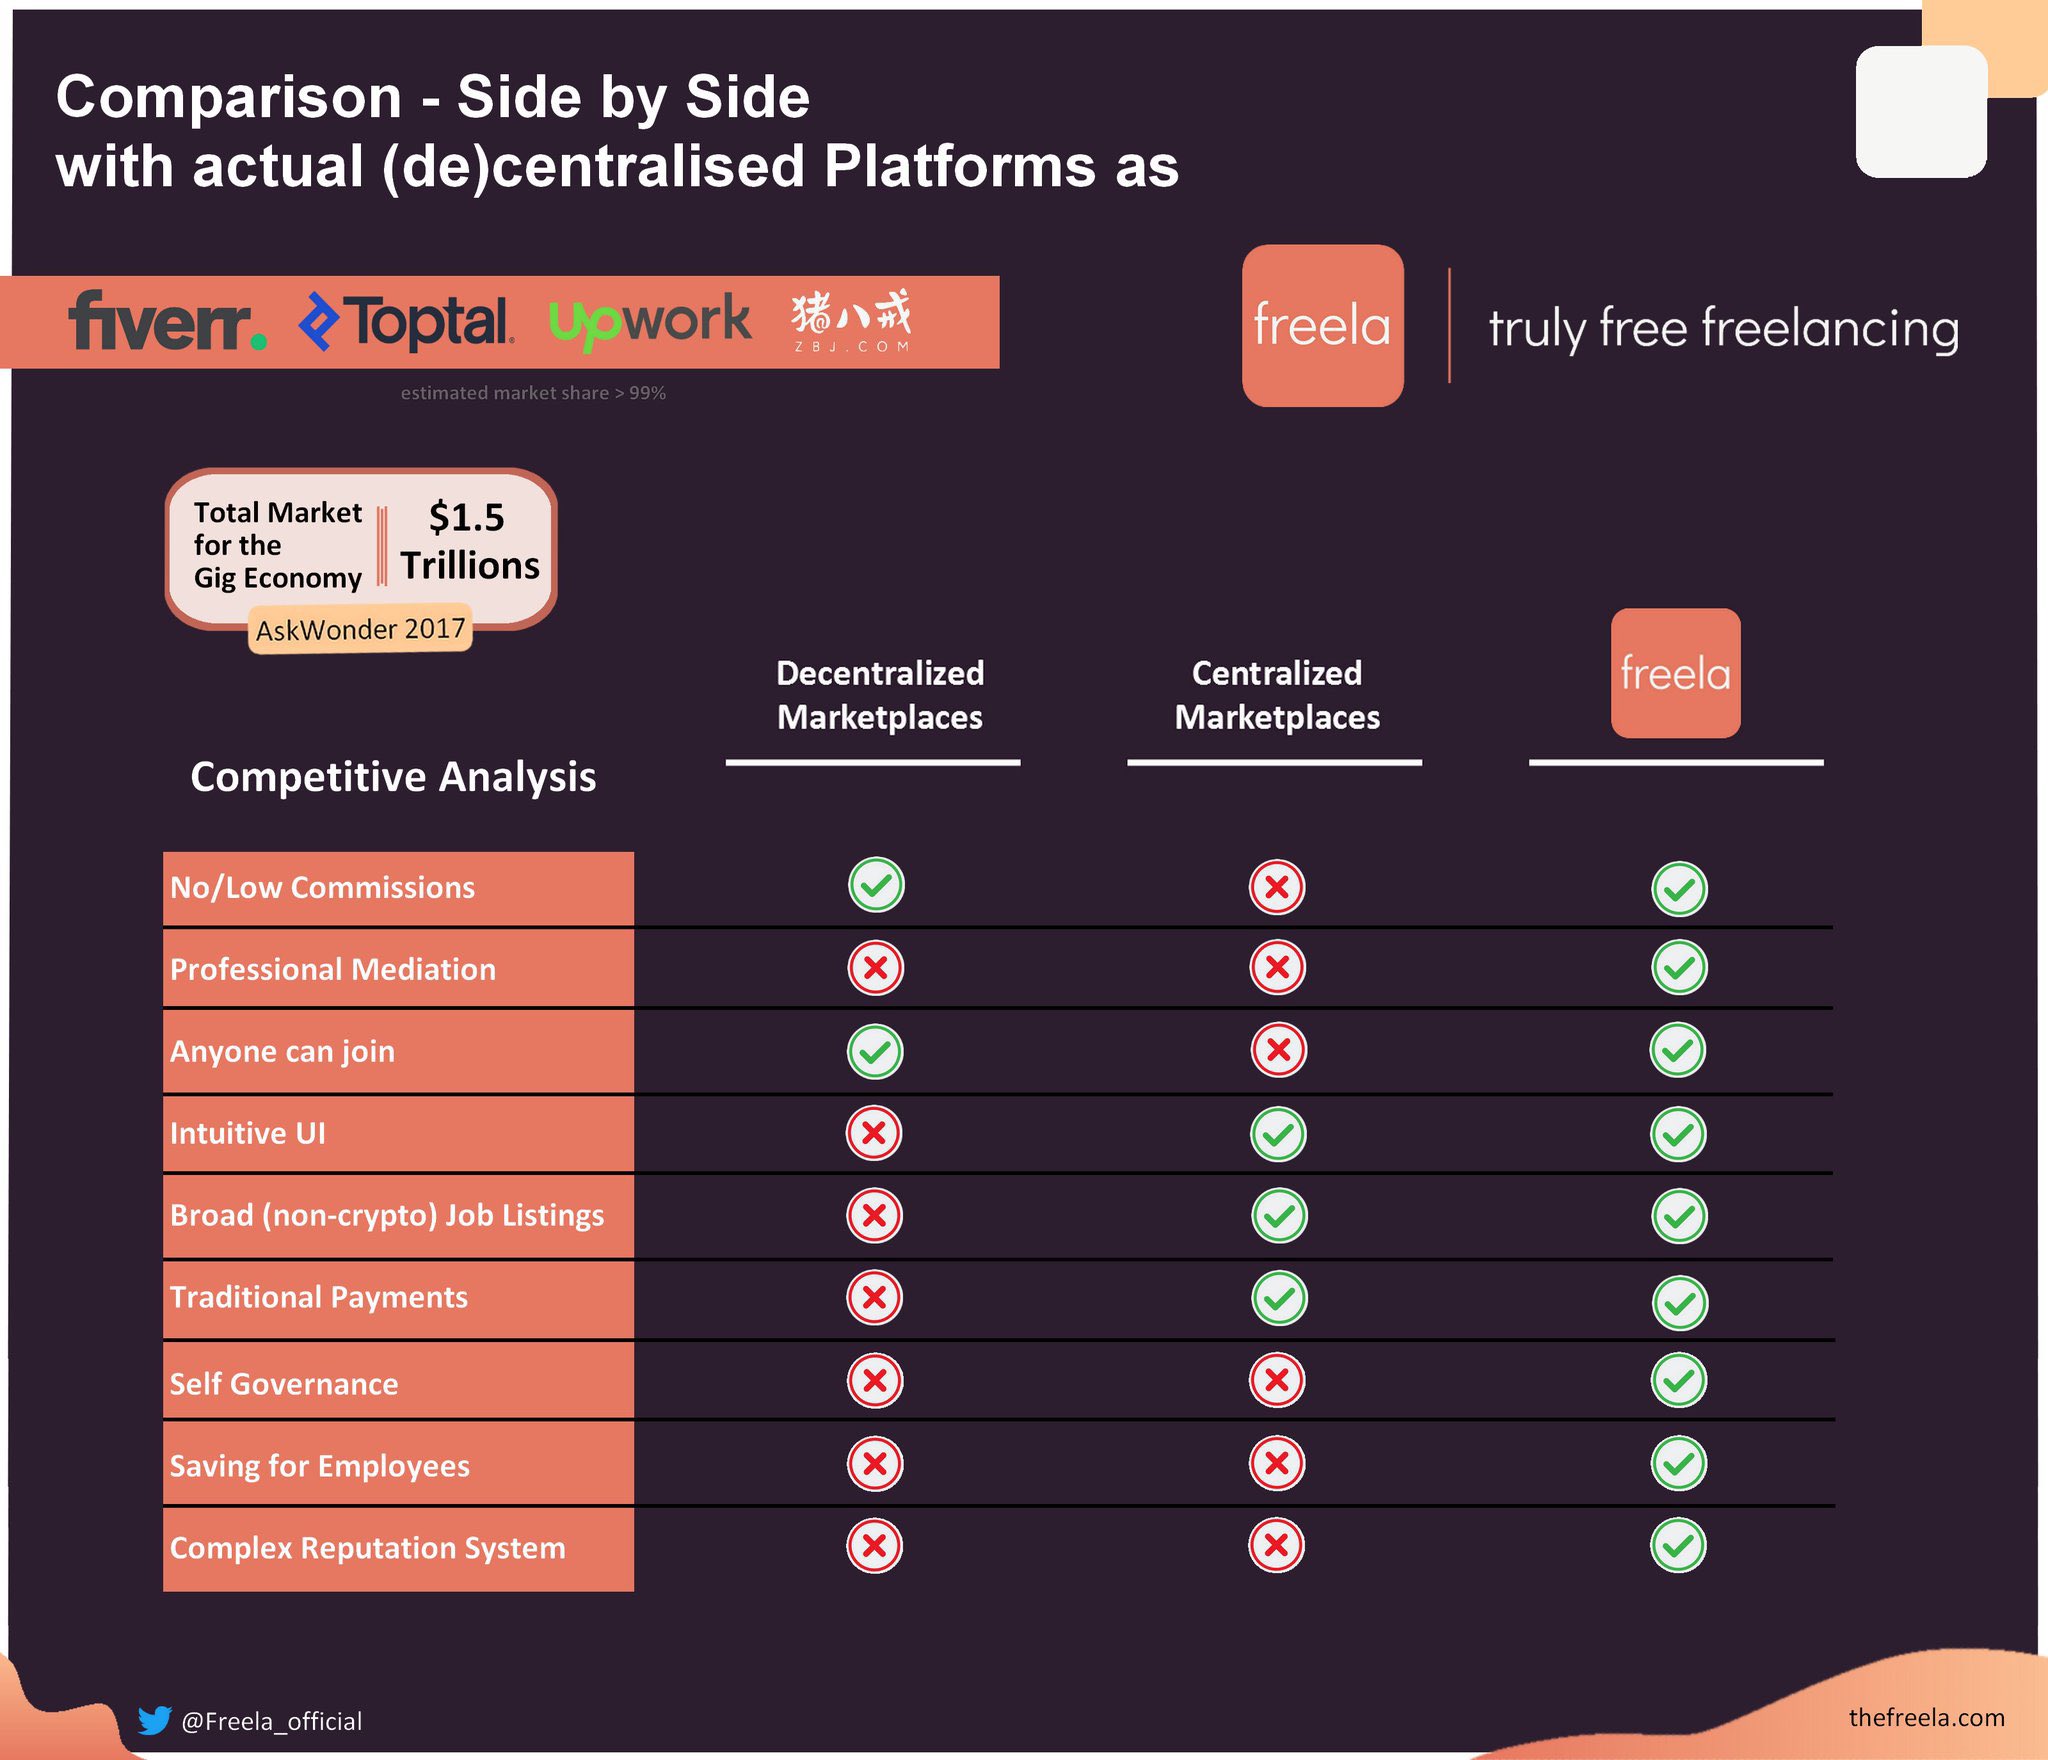Click the Upwork logo
This screenshot has width=2048, height=1760.
click(x=650, y=322)
